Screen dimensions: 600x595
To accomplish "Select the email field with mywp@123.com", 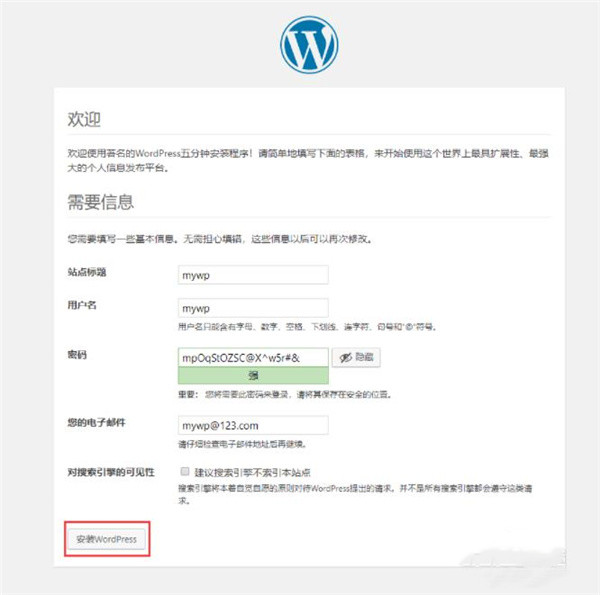I will tap(253, 425).
